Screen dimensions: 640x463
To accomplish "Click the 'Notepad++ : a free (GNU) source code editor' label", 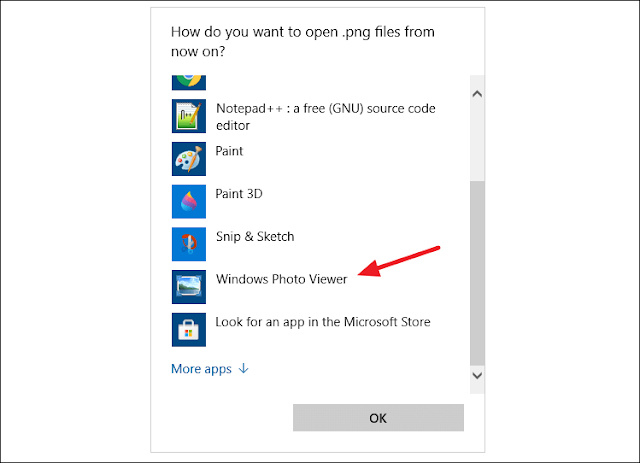I will [x=326, y=117].
